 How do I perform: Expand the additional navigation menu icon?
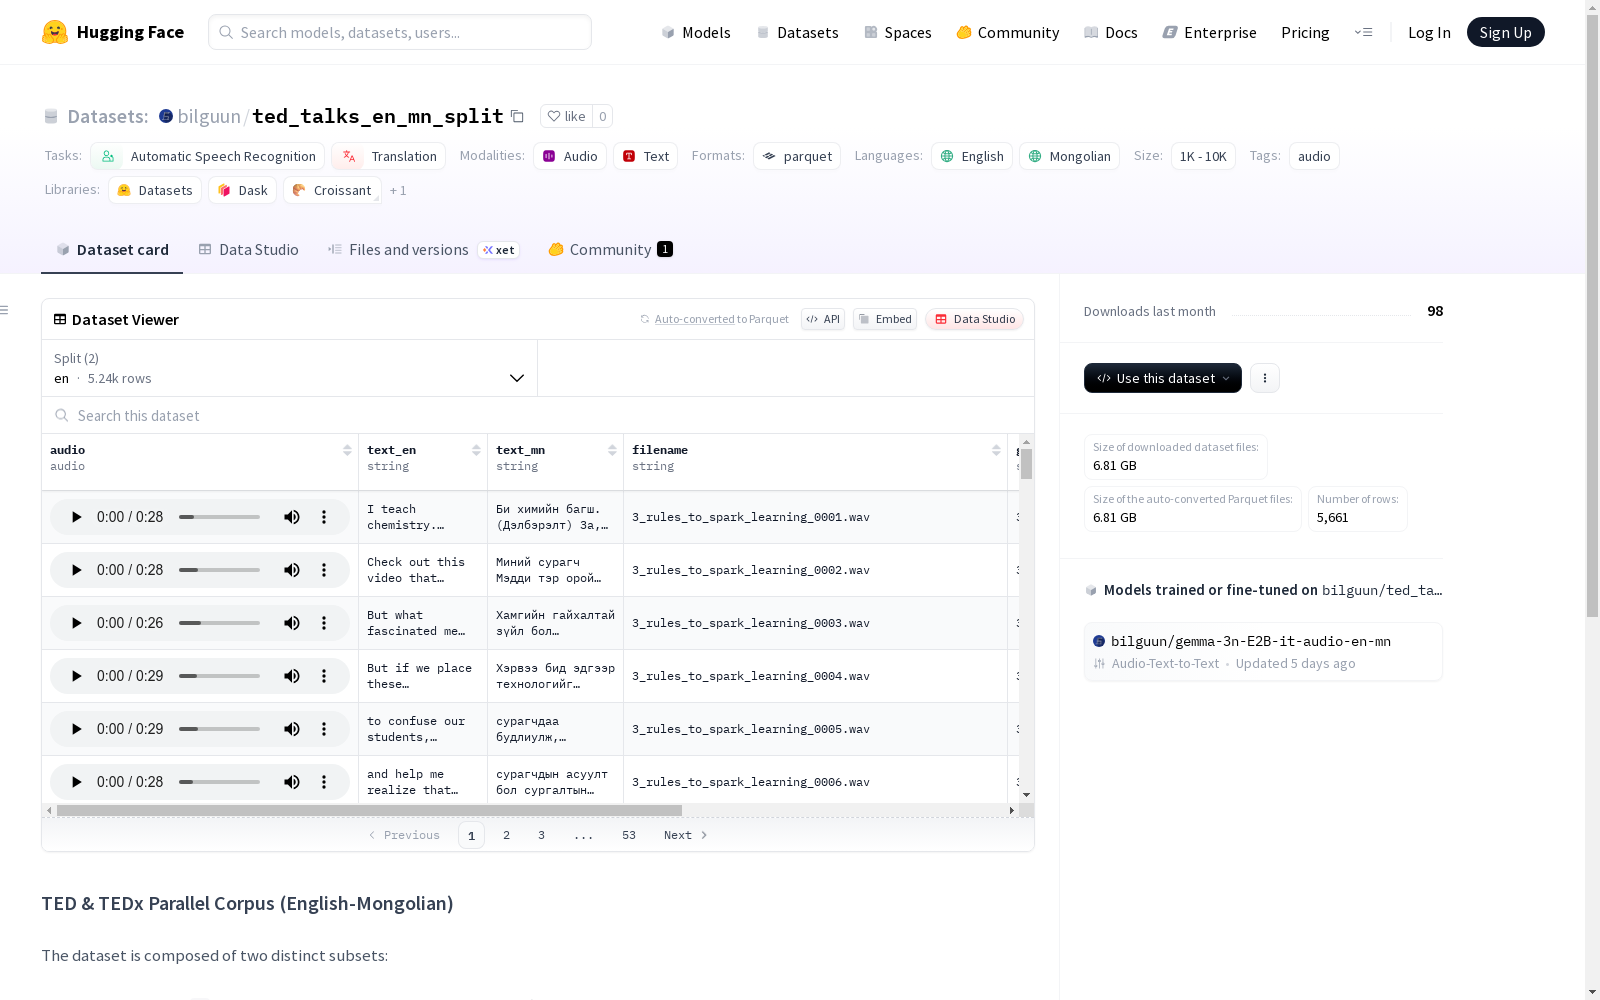(1363, 32)
